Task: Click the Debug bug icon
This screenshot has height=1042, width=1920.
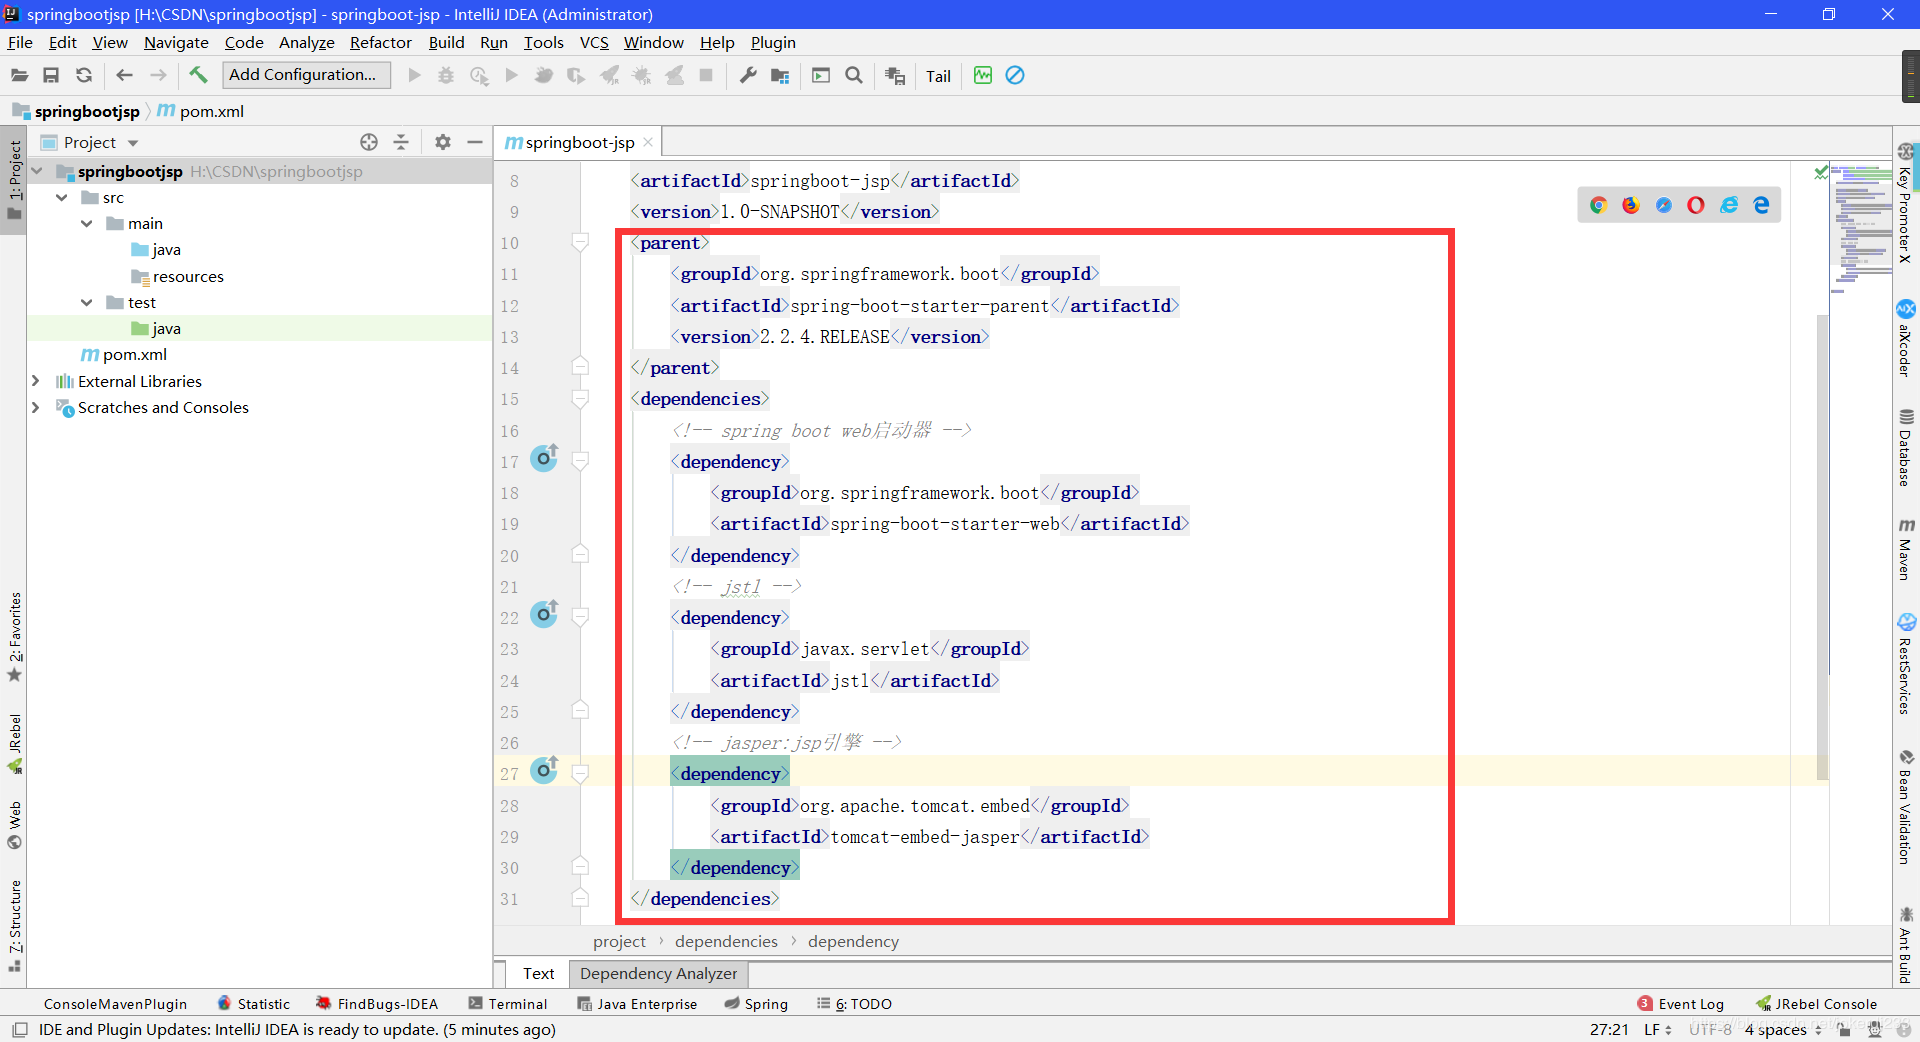Action: click(446, 75)
